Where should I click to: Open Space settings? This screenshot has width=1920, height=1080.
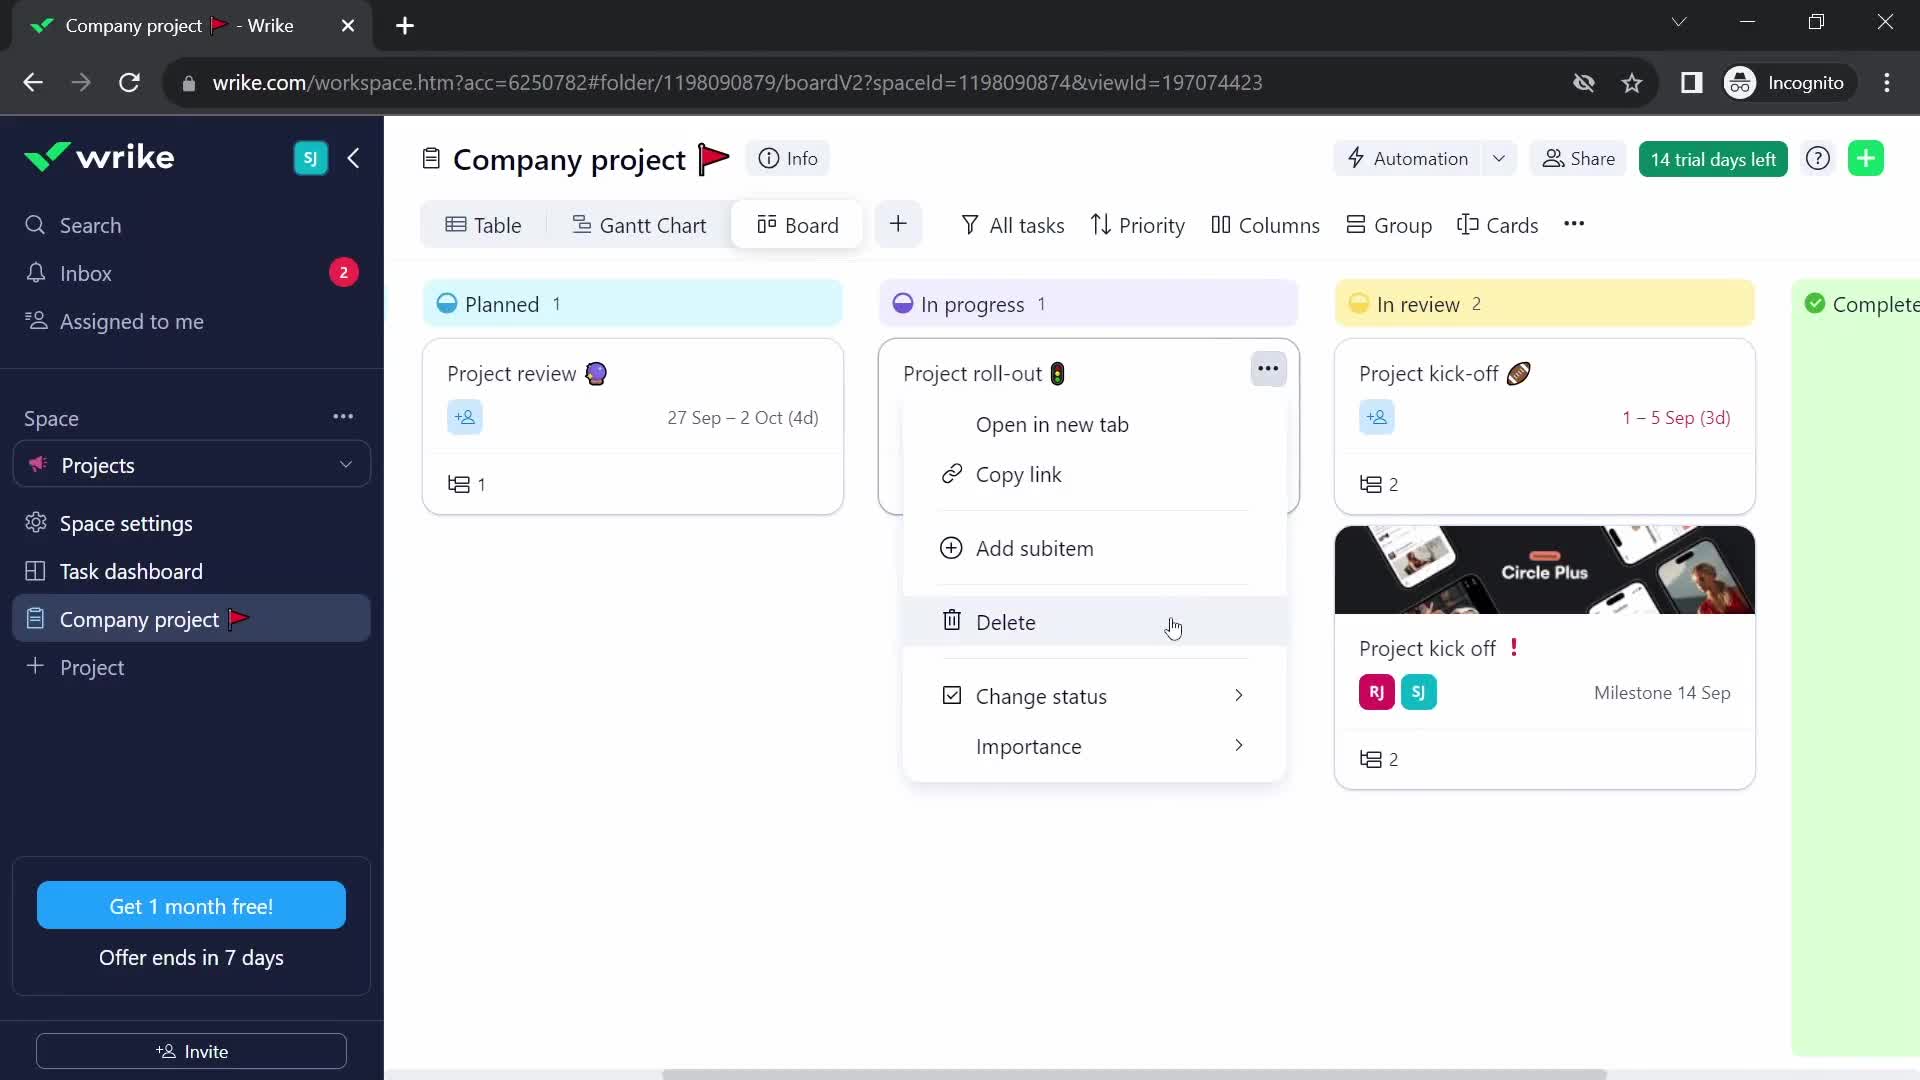[x=191, y=523]
